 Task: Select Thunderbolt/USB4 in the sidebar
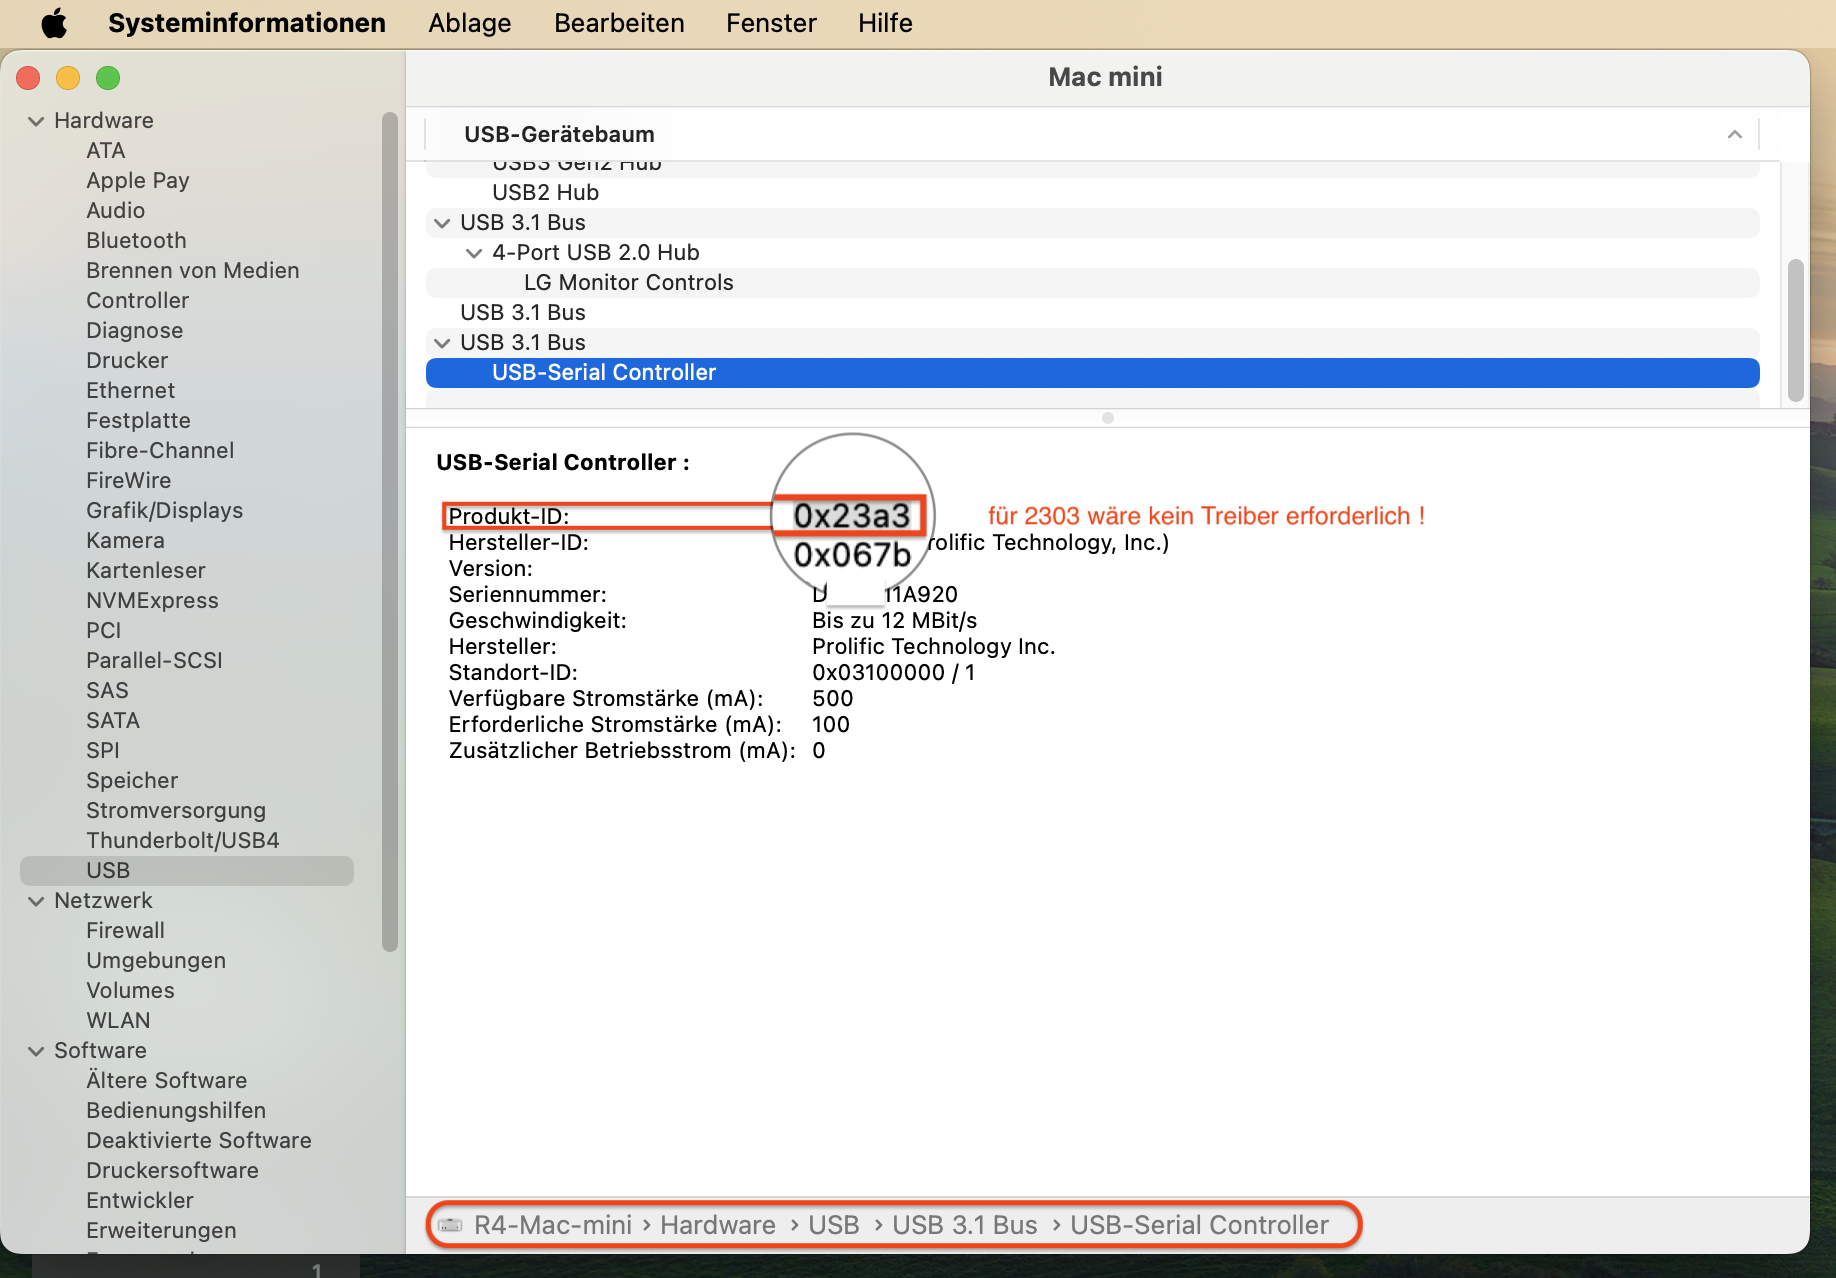[183, 840]
